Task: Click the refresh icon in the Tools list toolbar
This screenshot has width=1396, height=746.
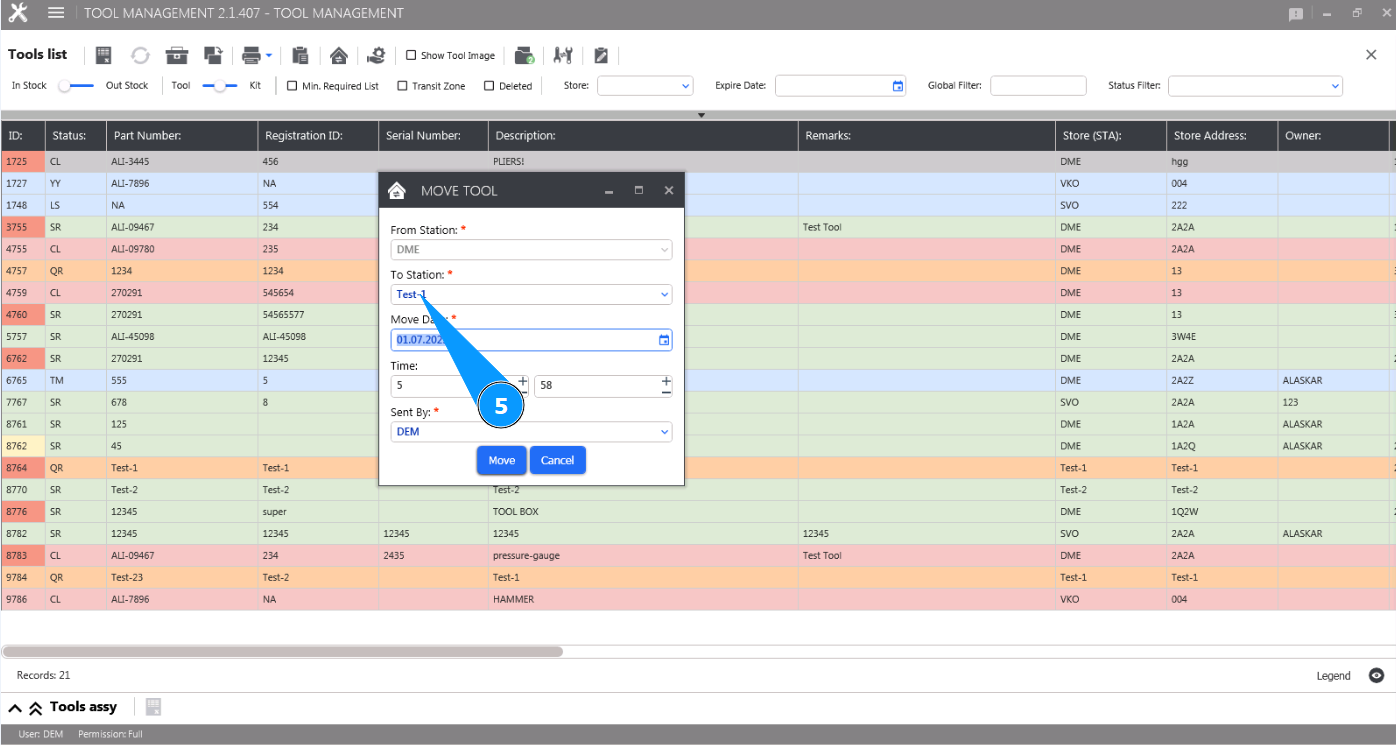Action: coord(140,56)
